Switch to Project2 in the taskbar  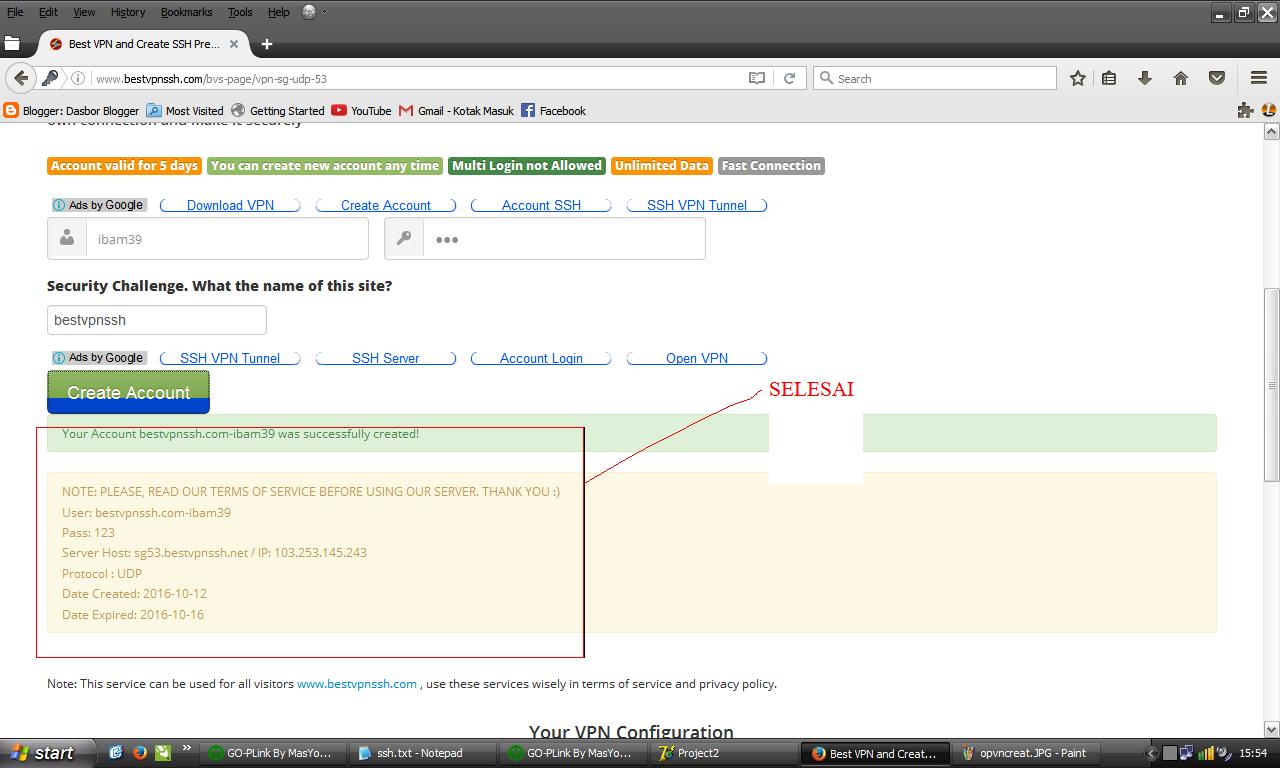pos(722,753)
